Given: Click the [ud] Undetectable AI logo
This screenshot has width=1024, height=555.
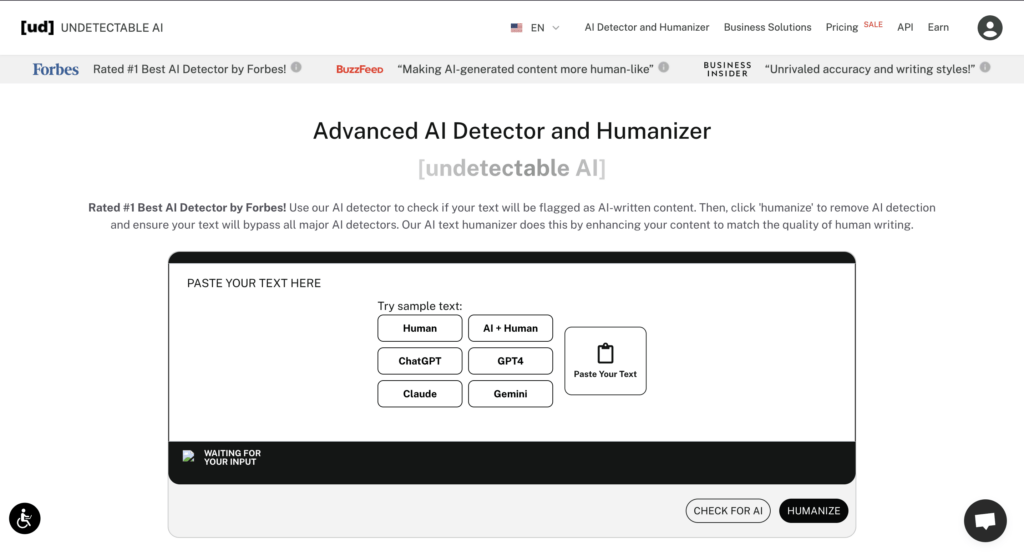Looking at the screenshot, I should [91, 27].
